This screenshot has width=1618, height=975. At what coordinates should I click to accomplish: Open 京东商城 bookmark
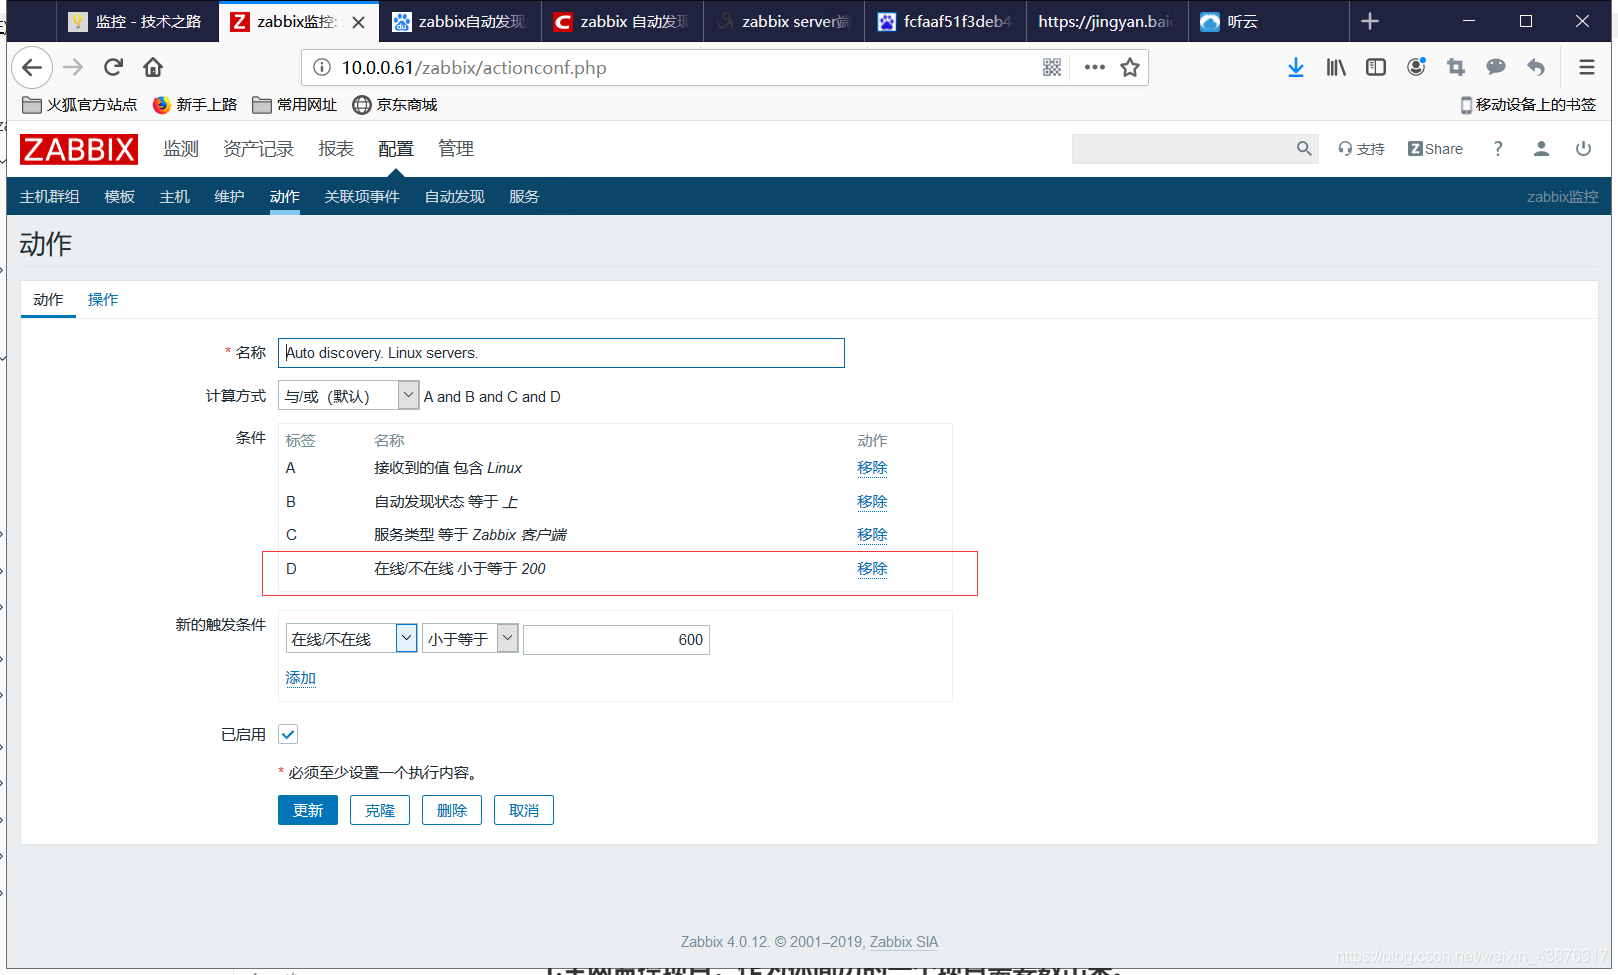coord(395,104)
